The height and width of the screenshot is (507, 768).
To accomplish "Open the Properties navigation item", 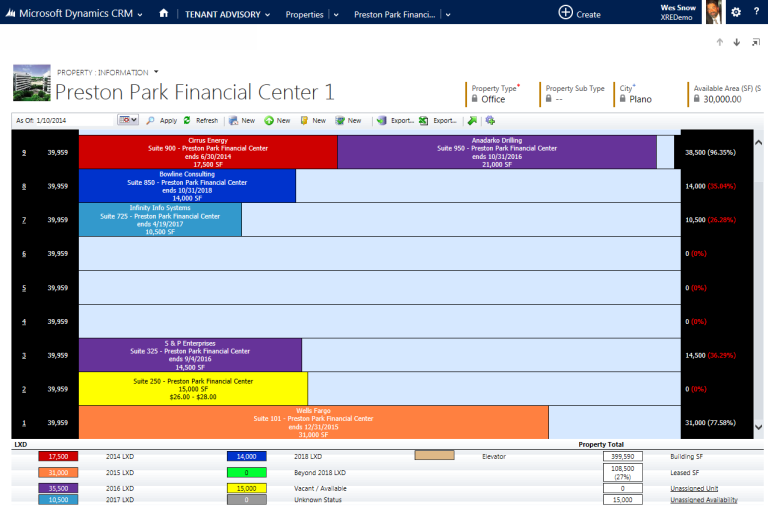I will click(x=304, y=15).
